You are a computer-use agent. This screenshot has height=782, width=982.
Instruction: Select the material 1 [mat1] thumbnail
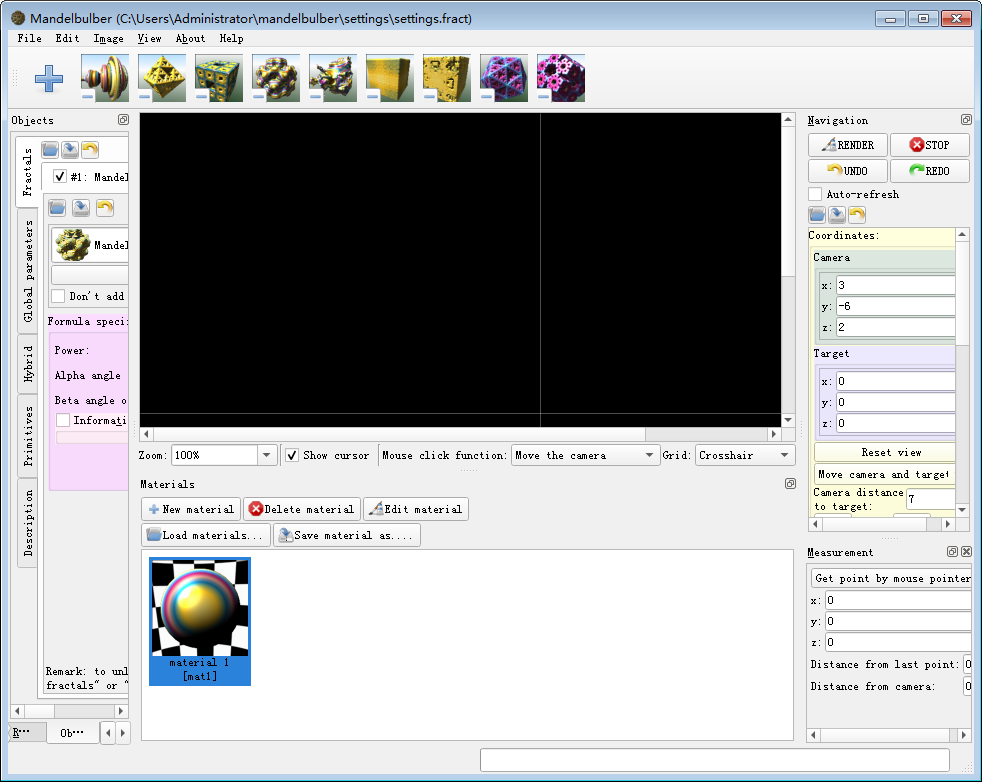pos(200,621)
